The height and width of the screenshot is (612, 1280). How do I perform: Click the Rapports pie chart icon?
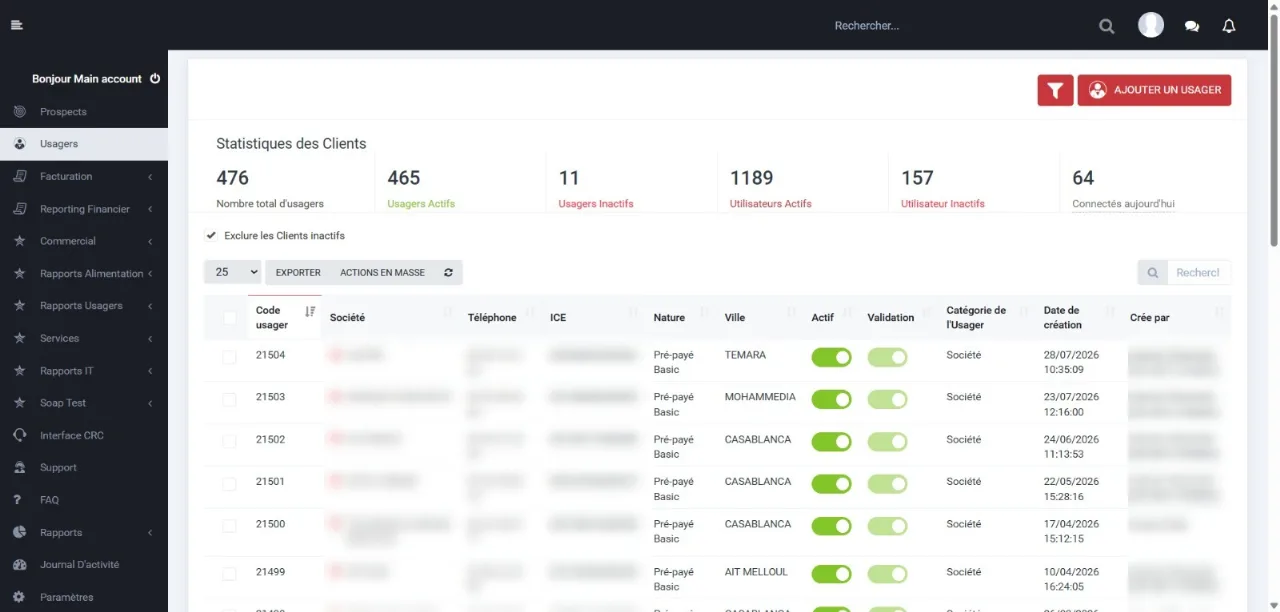(x=19, y=532)
